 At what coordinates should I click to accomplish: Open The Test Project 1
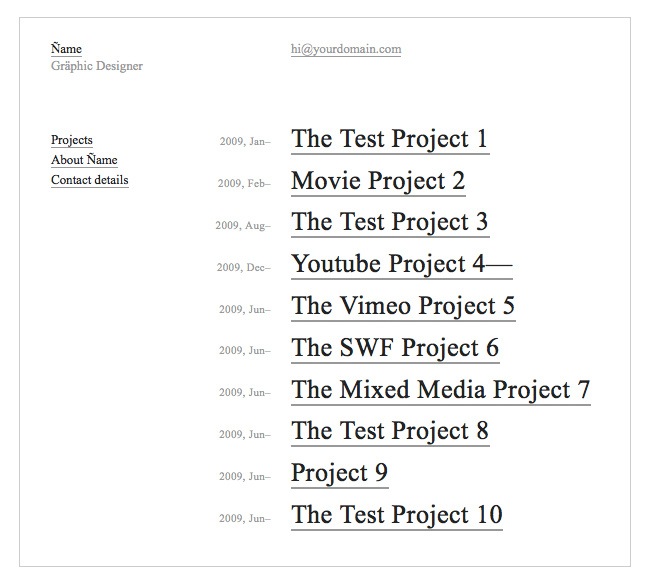pos(389,139)
